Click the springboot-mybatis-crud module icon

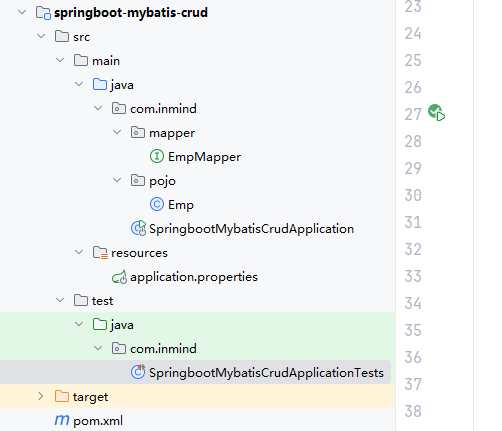[43, 13]
